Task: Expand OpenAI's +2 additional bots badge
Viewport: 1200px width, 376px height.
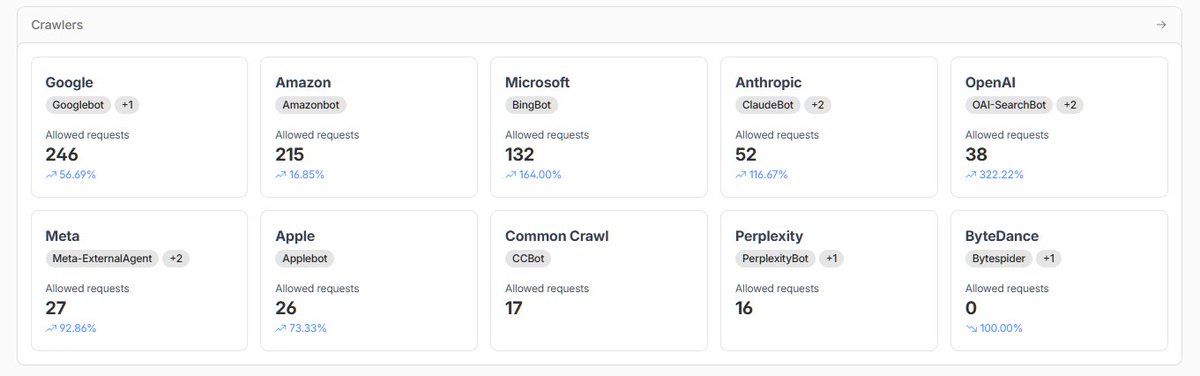Action: coord(1070,104)
